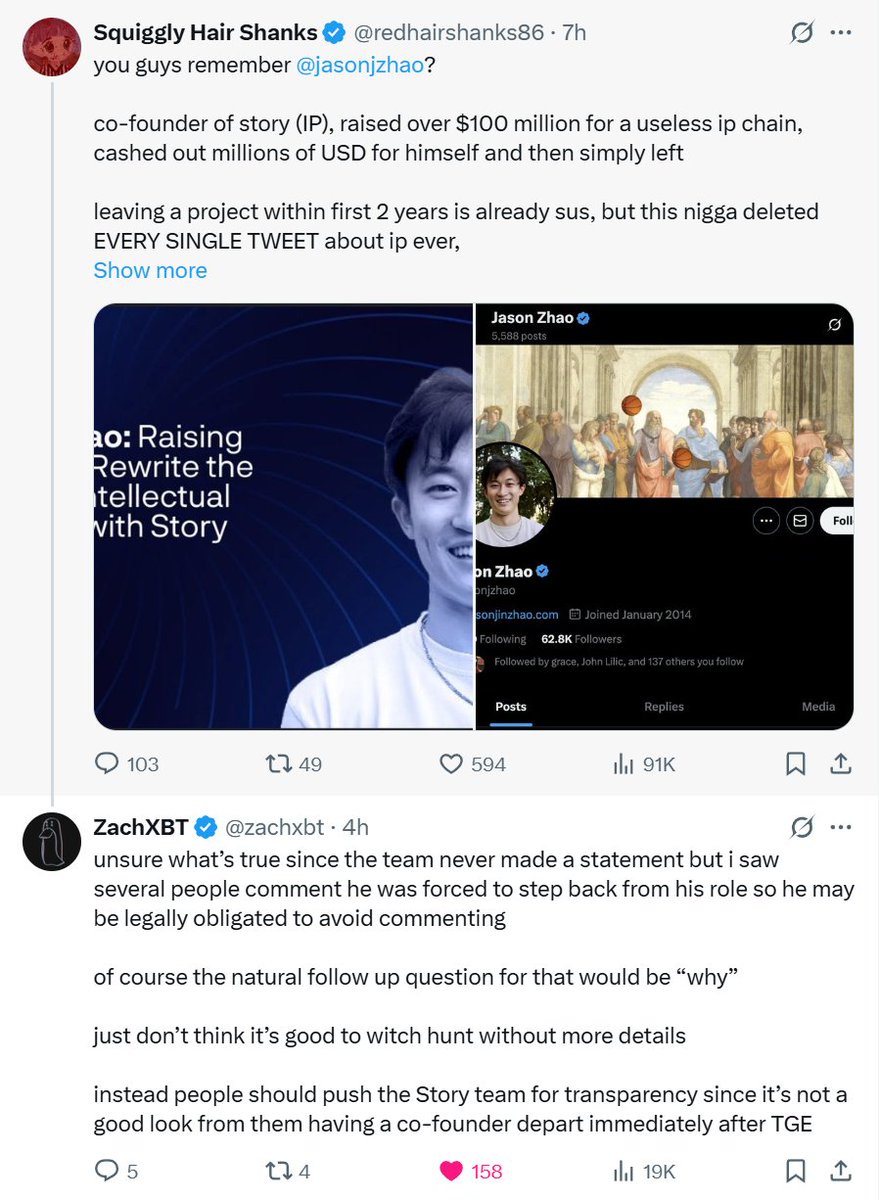Open the Jason Zhao profile screenshot image
This screenshot has height=1200, width=879.
[x=664, y=516]
